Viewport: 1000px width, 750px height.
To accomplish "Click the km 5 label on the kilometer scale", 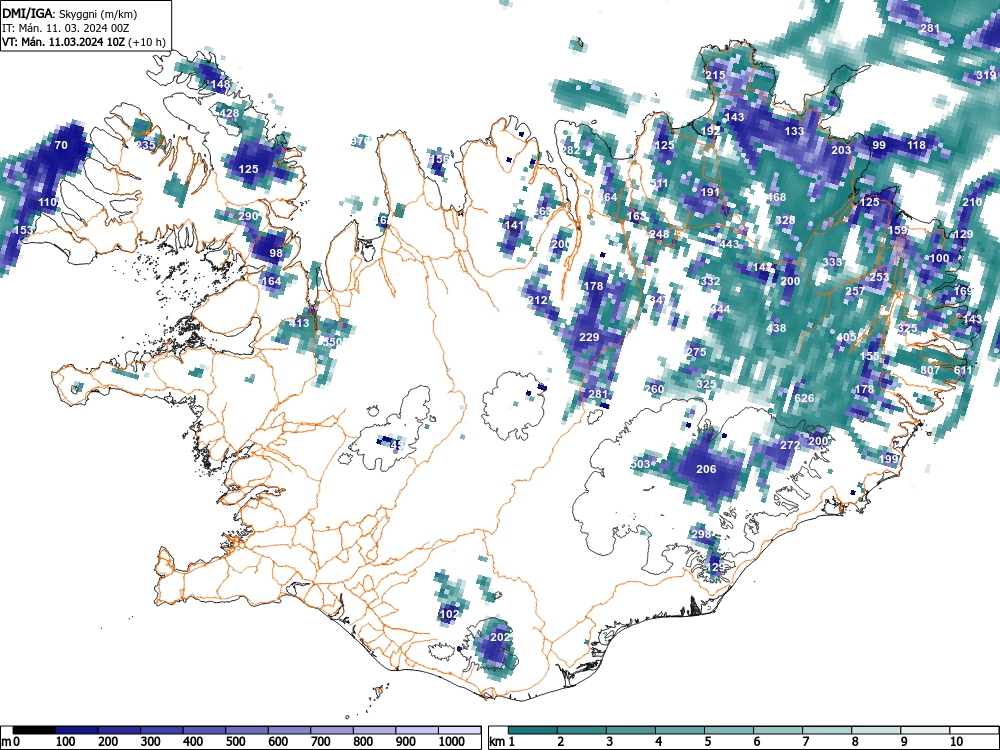I will [x=707, y=741].
